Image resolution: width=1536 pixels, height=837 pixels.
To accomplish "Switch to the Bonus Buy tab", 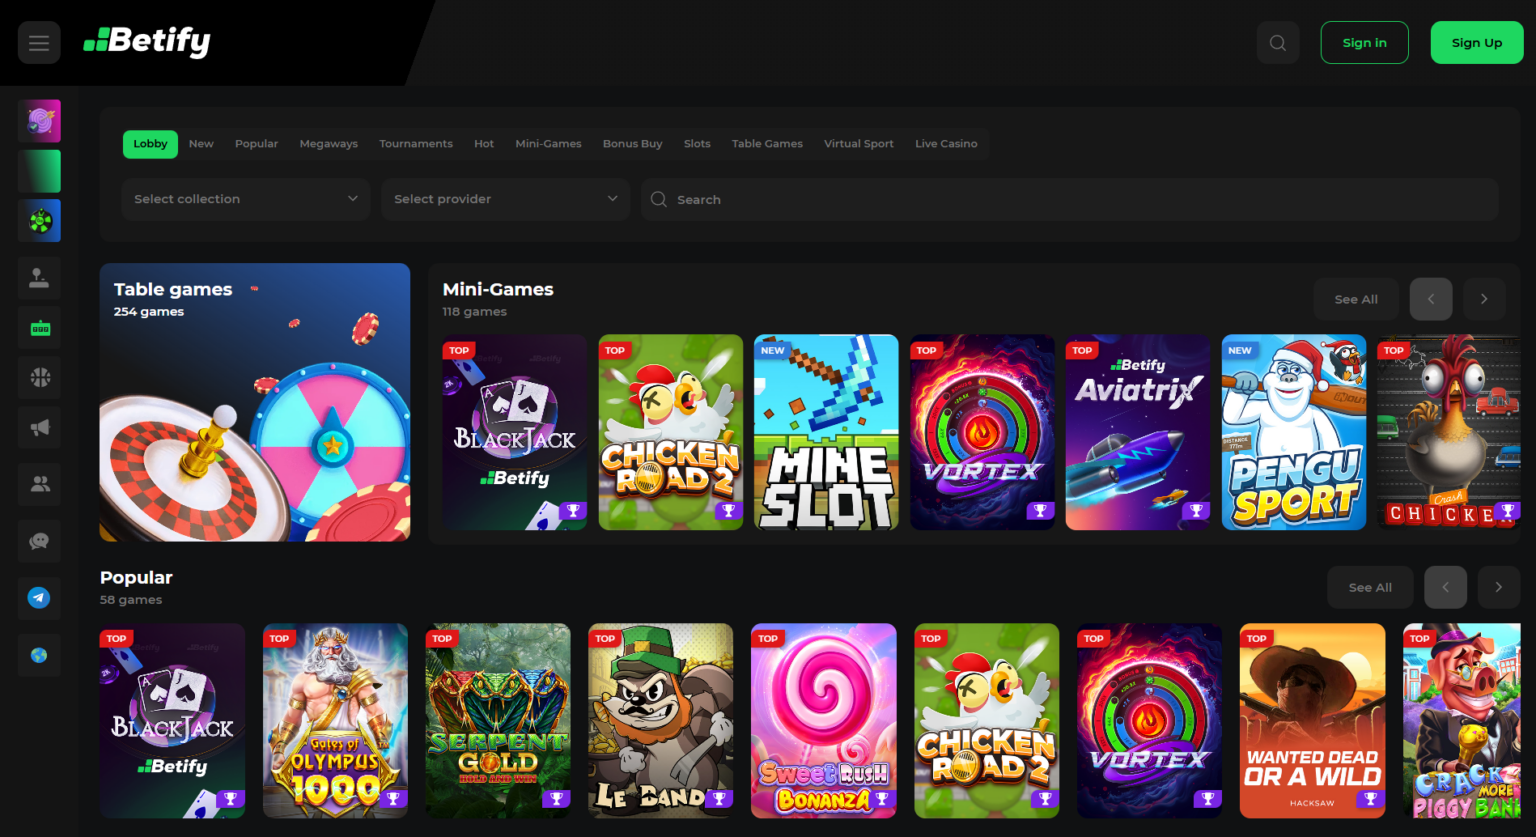I will pyautogui.click(x=633, y=144).
